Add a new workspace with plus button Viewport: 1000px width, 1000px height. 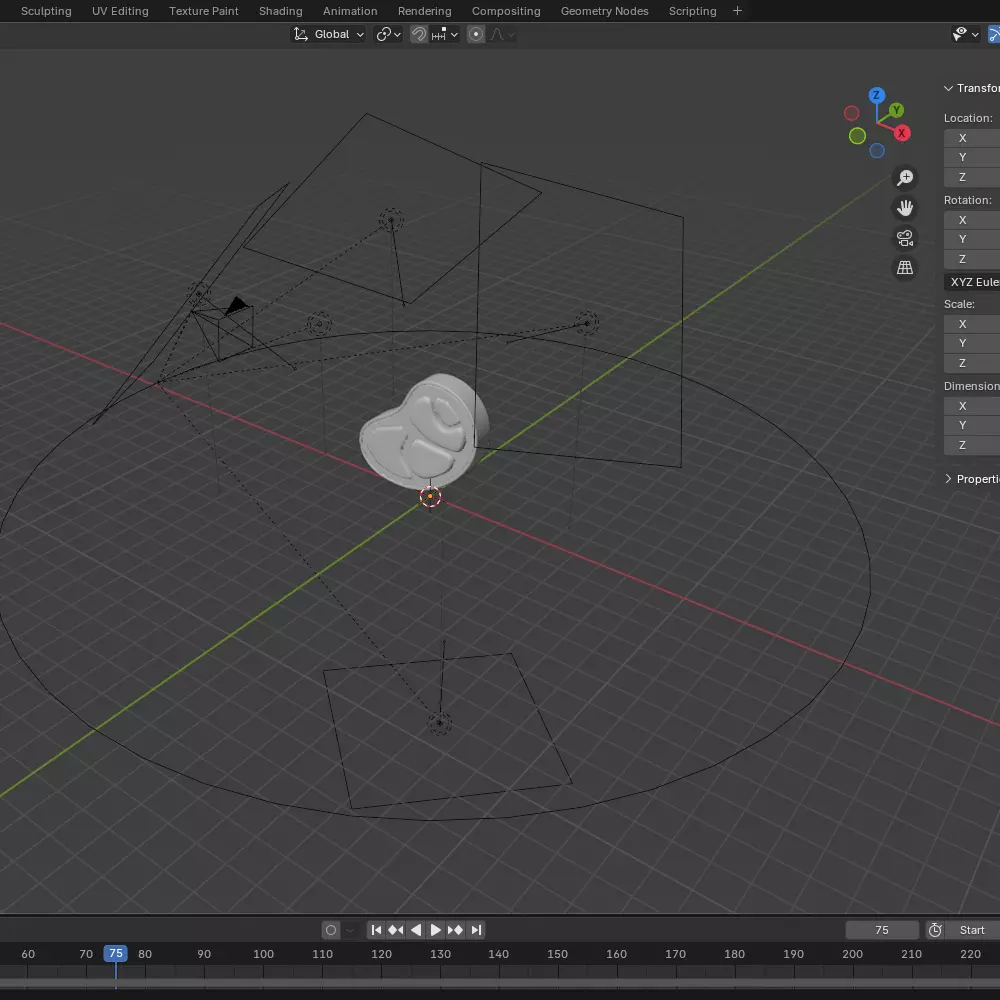point(737,11)
